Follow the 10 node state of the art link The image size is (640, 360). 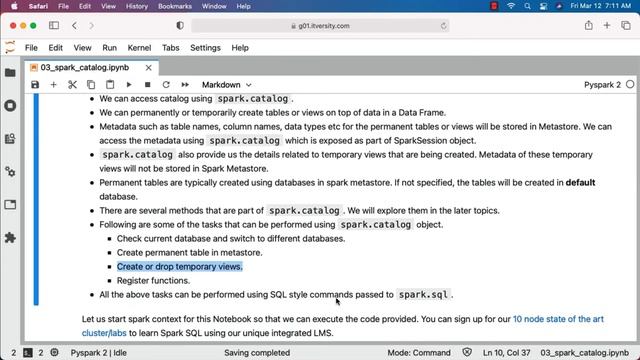558,319
